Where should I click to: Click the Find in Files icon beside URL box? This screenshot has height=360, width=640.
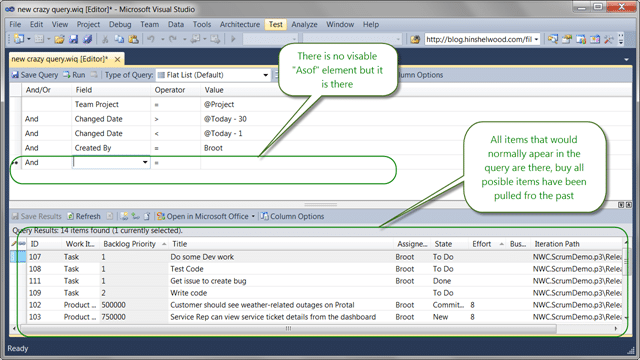pyautogui.click(x=415, y=39)
